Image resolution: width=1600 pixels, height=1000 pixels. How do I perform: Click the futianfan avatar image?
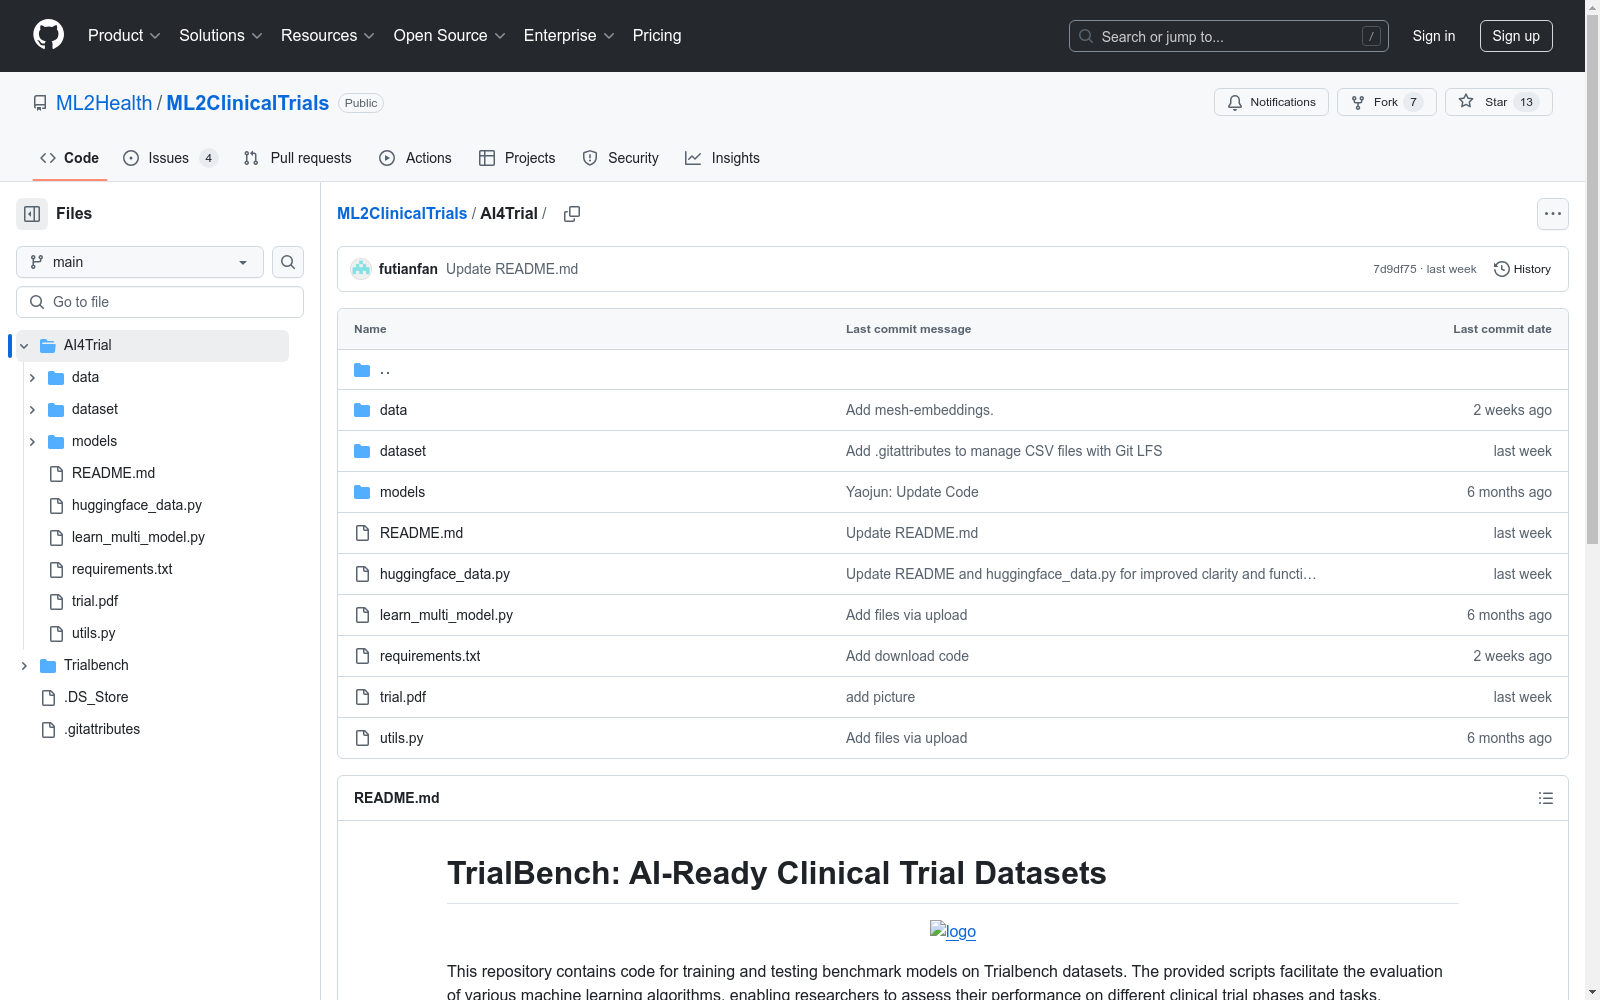point(361,269)
